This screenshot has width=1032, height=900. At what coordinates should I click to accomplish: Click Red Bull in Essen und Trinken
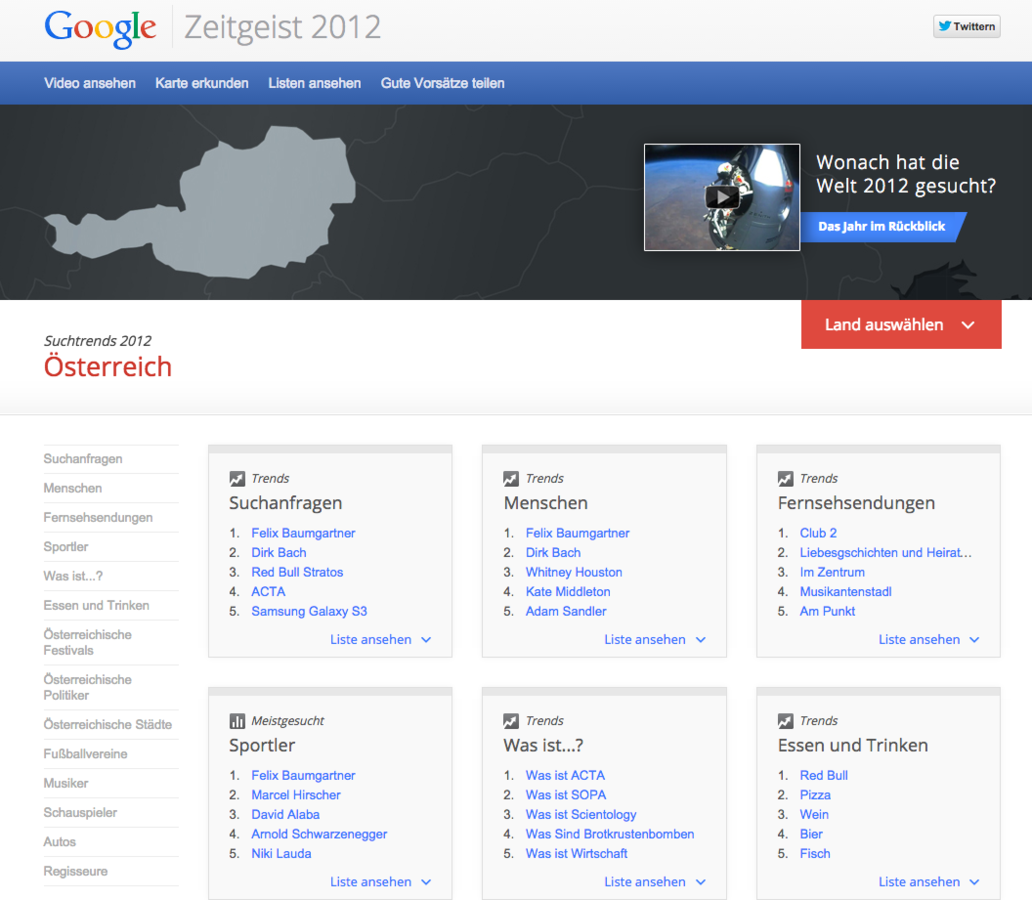click(824, 776)
